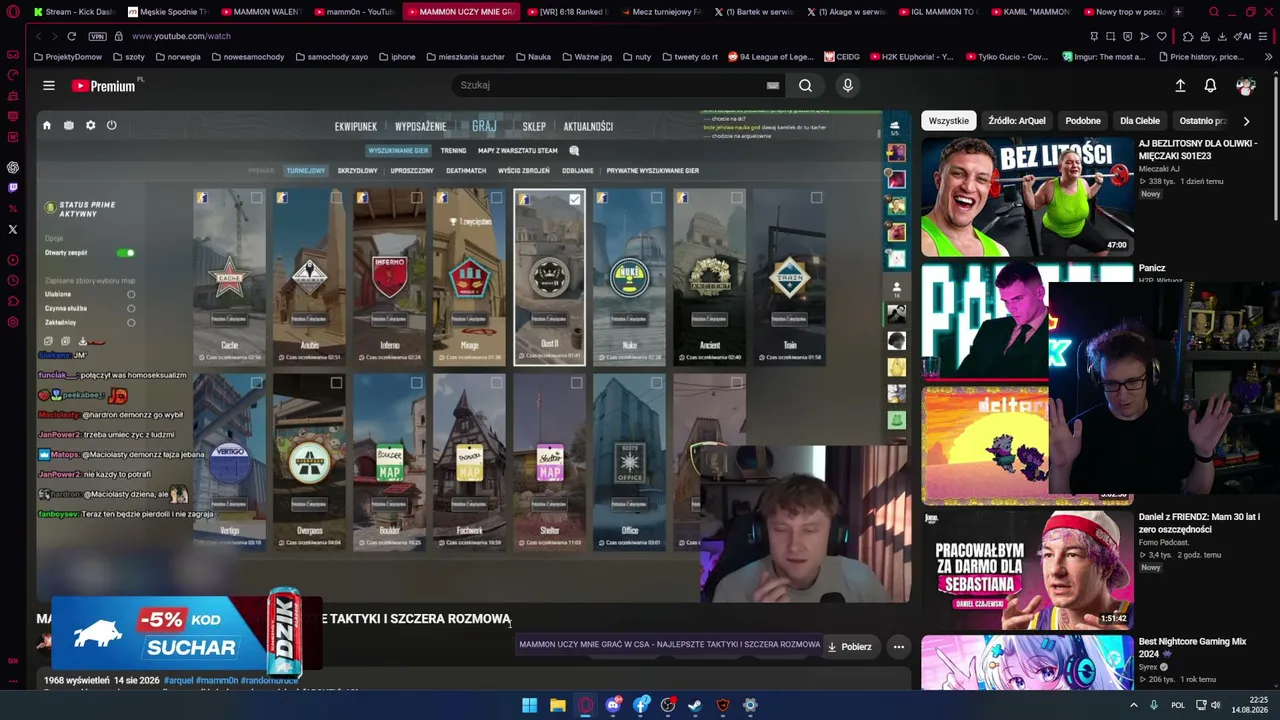Show hidden tray icons chevron
The image size is (1280, 720).
[x=1133, y=705]
